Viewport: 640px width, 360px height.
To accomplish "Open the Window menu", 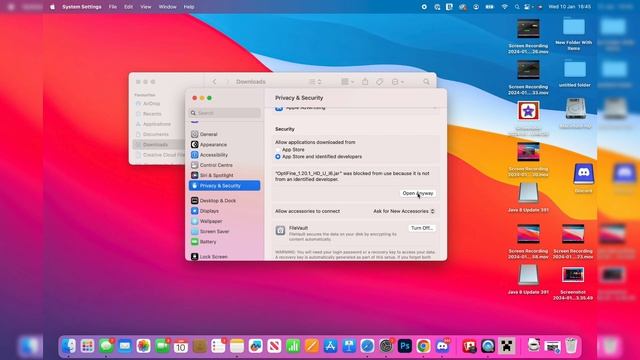I will click(167, 7).
